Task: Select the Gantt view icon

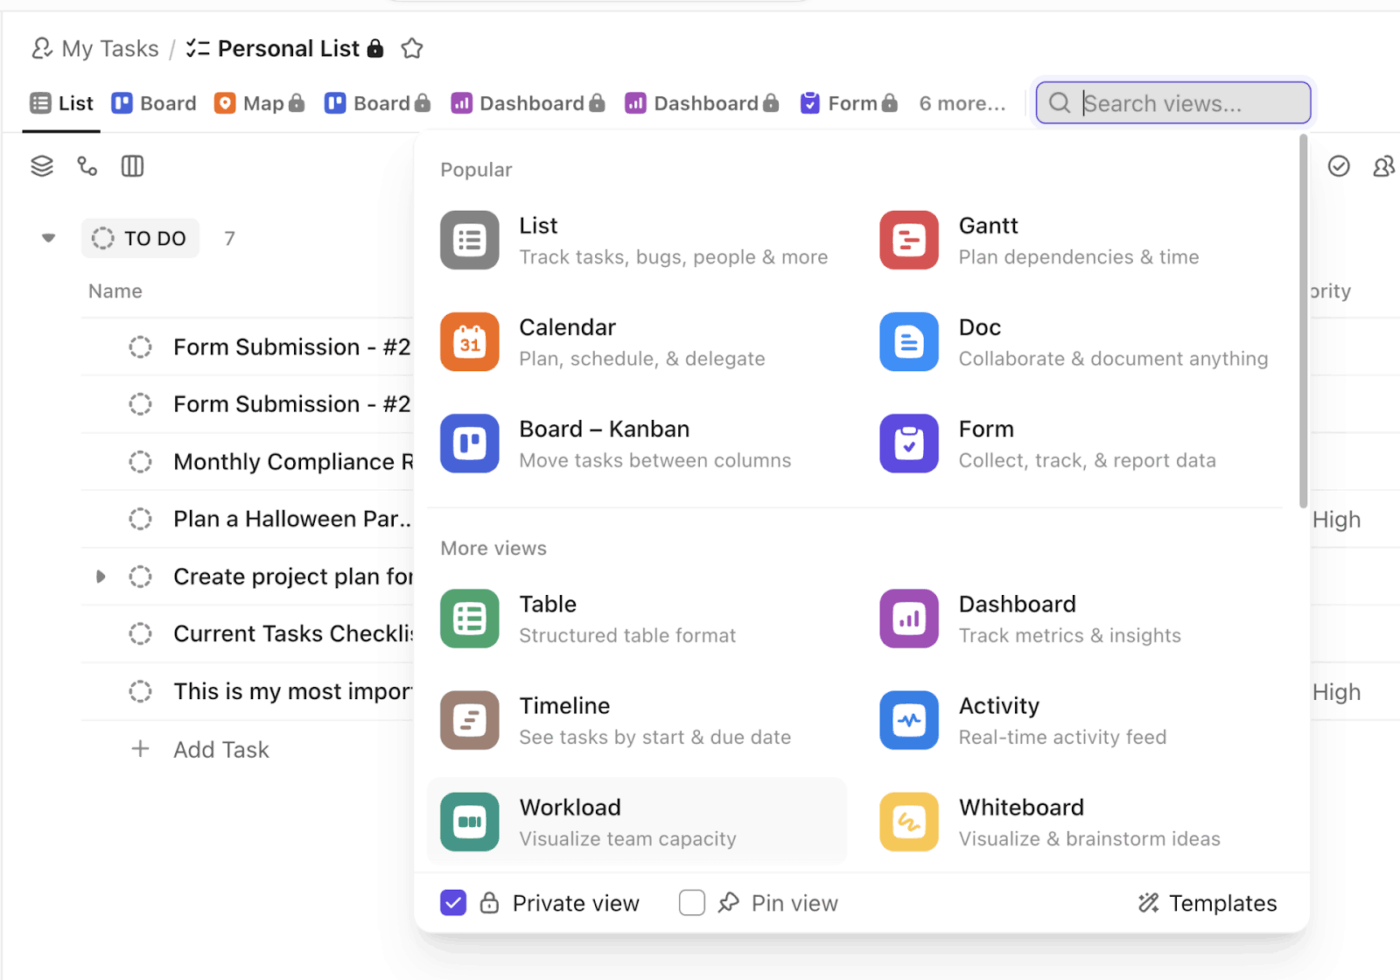Action: pos(908,240)
